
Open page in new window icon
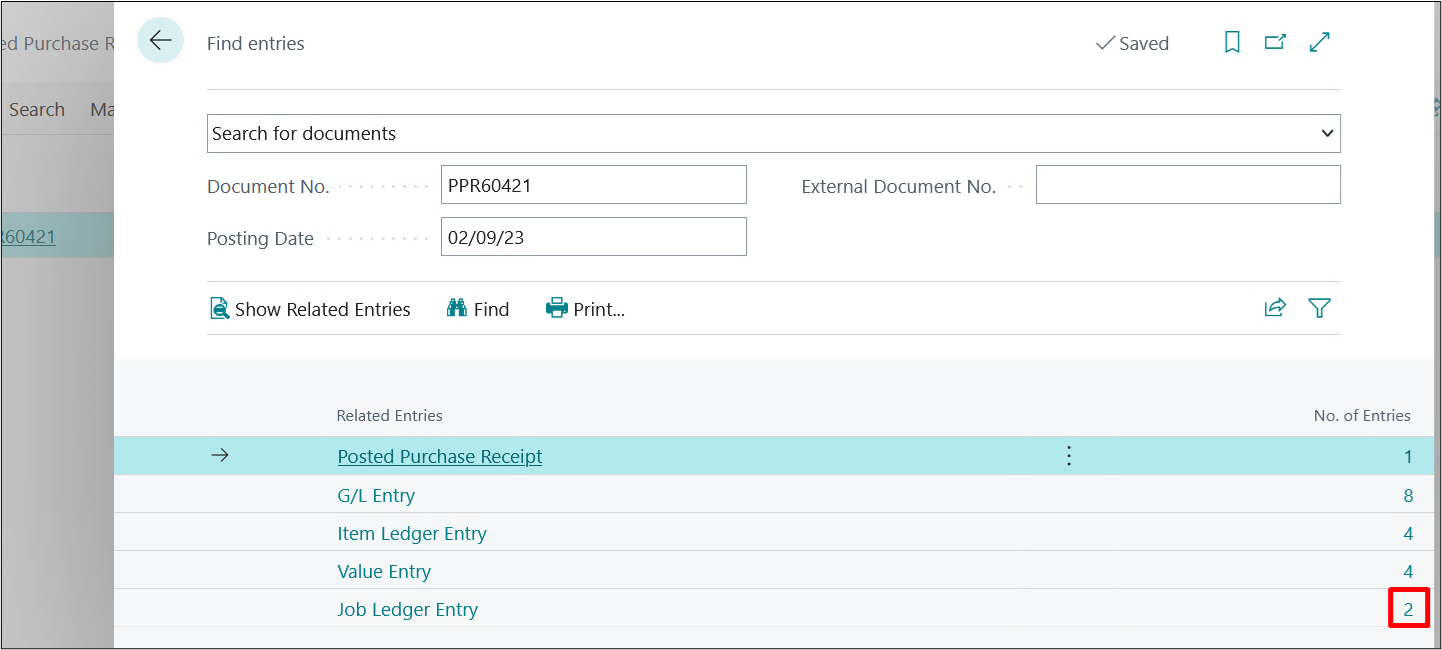tap(1275, 42)
